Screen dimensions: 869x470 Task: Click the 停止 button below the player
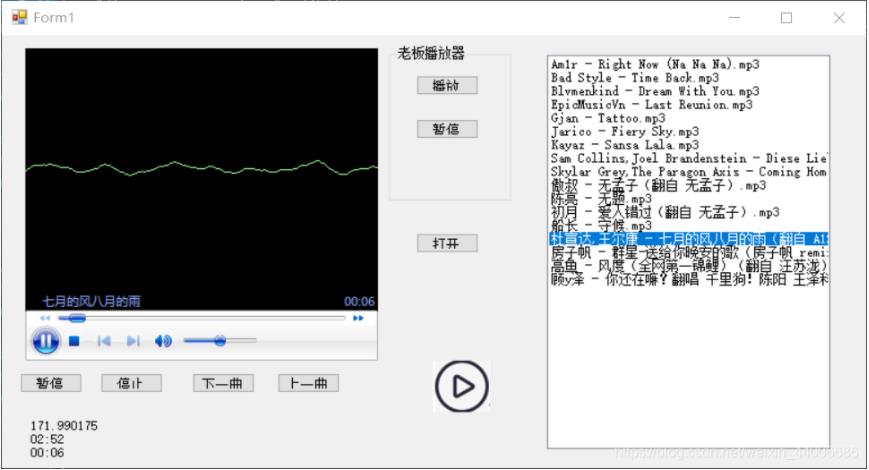coord(131,383)
